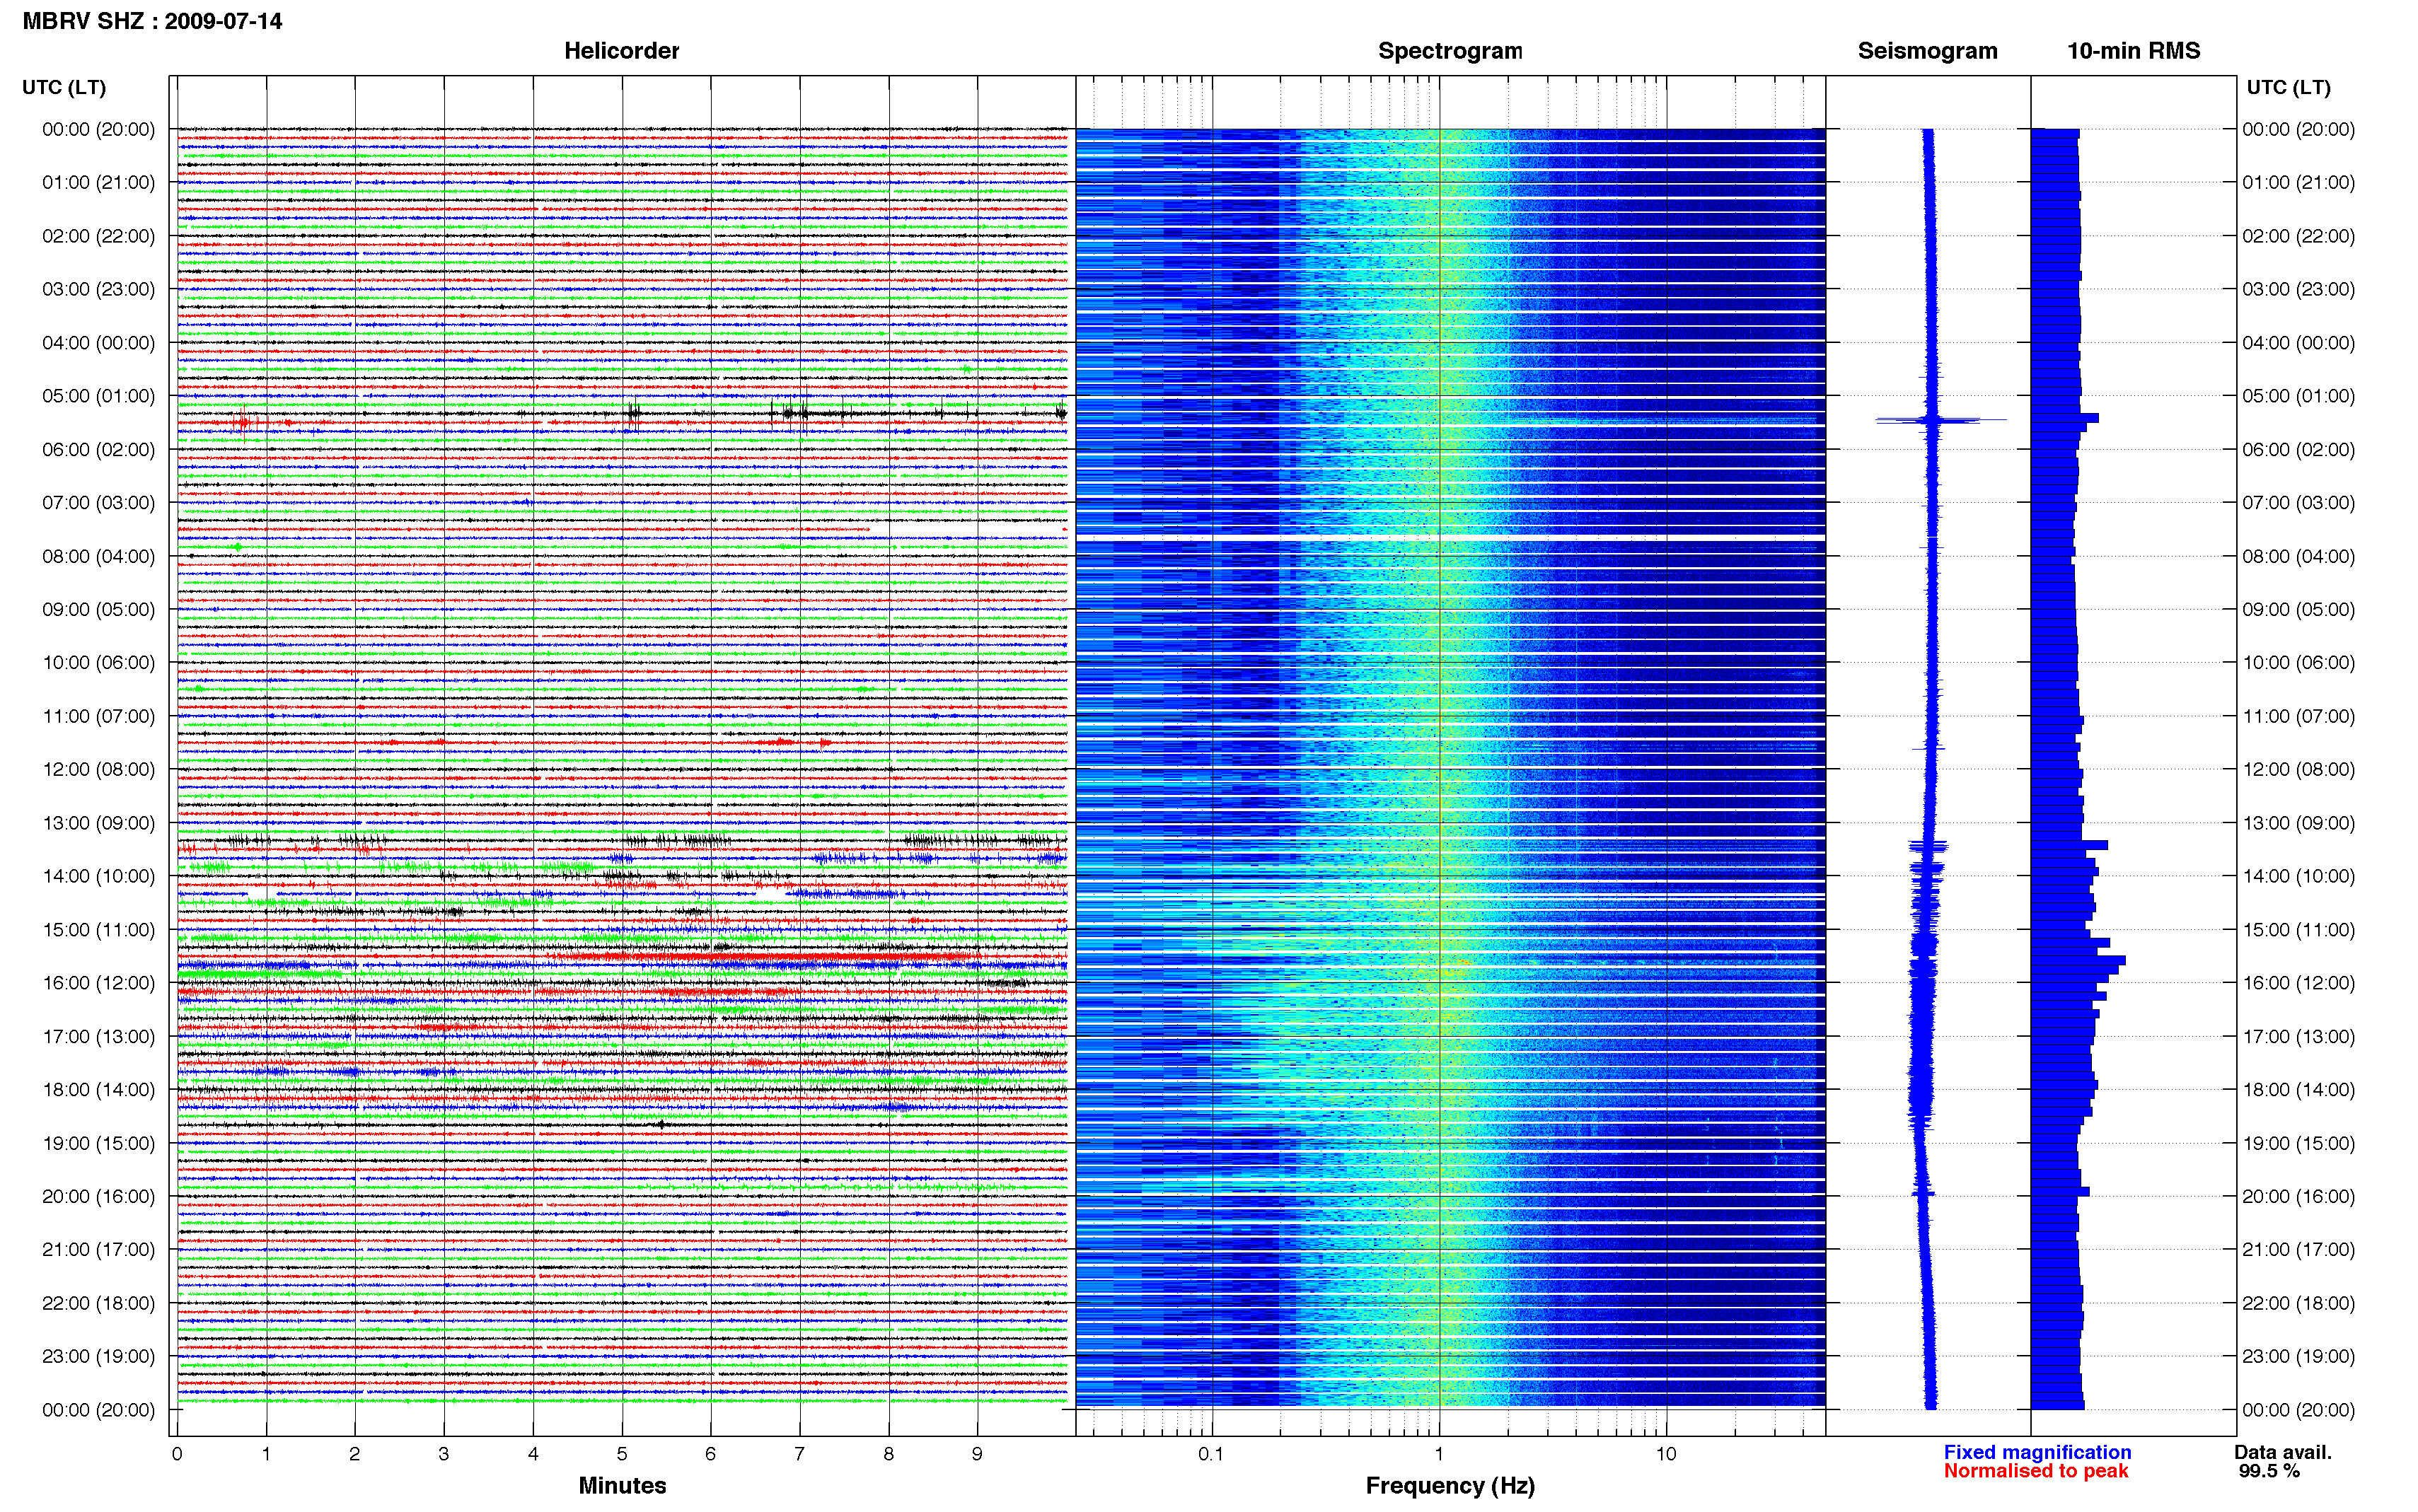The height and width of the screenshot is (1512, 2418).
Task: Click left time label 20:00 (16:00)
Action: pyautogui.click(x=98, y=1196)
